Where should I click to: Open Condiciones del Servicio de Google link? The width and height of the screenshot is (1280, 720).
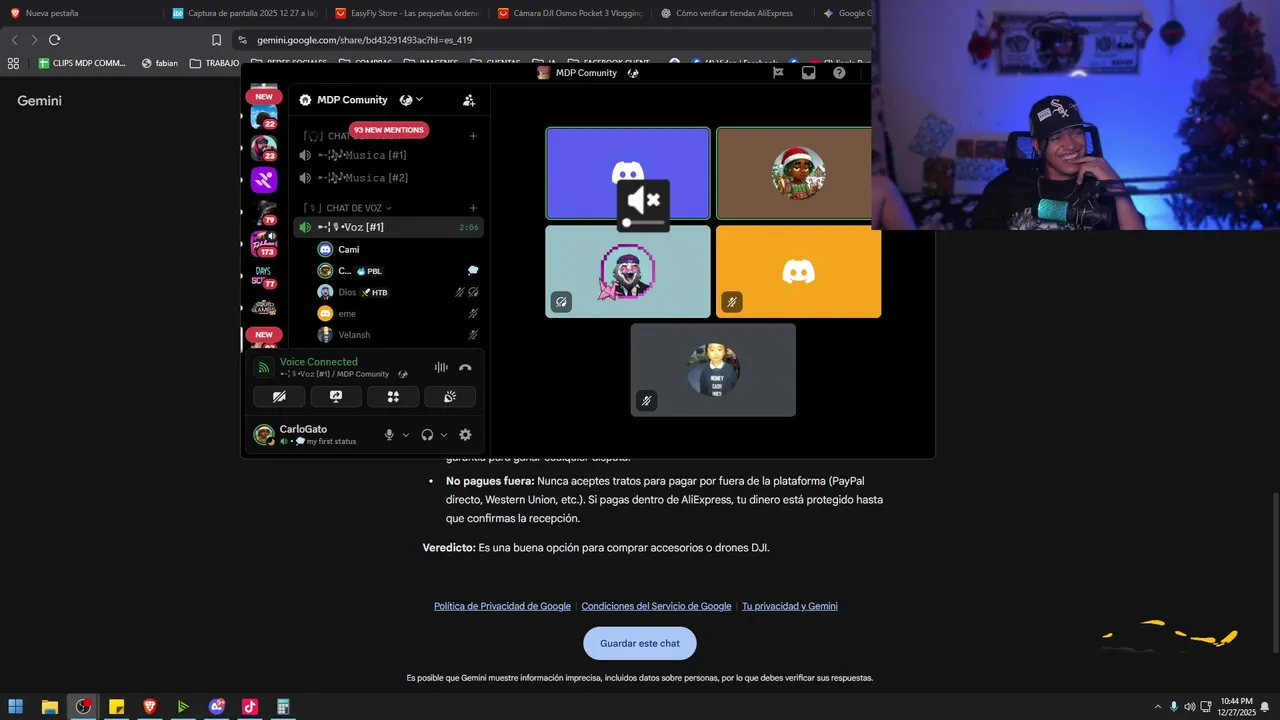coord(656,606)
